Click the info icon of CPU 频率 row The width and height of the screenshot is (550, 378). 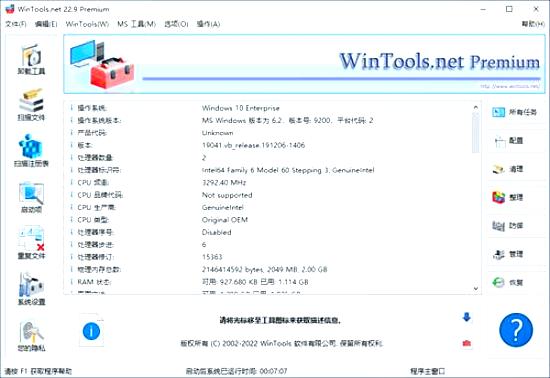pos(72,183)
